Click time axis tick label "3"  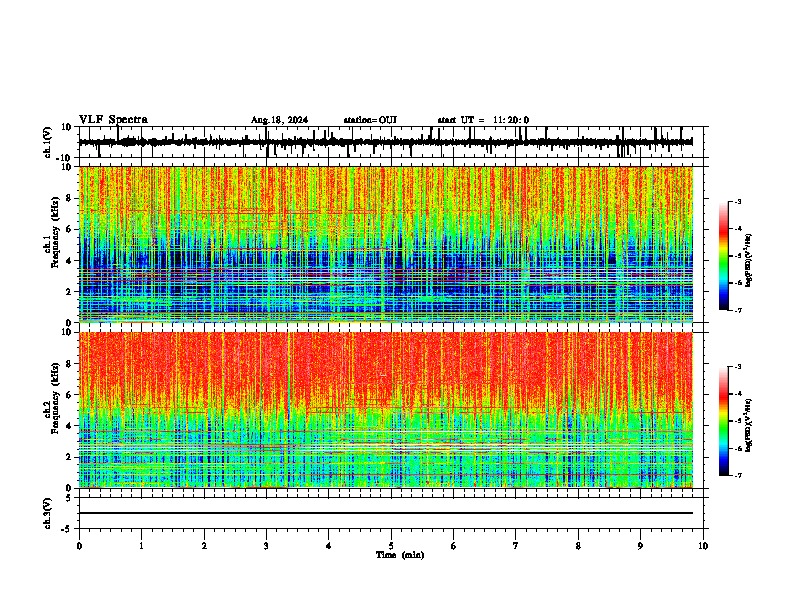[x=266, y=546]
